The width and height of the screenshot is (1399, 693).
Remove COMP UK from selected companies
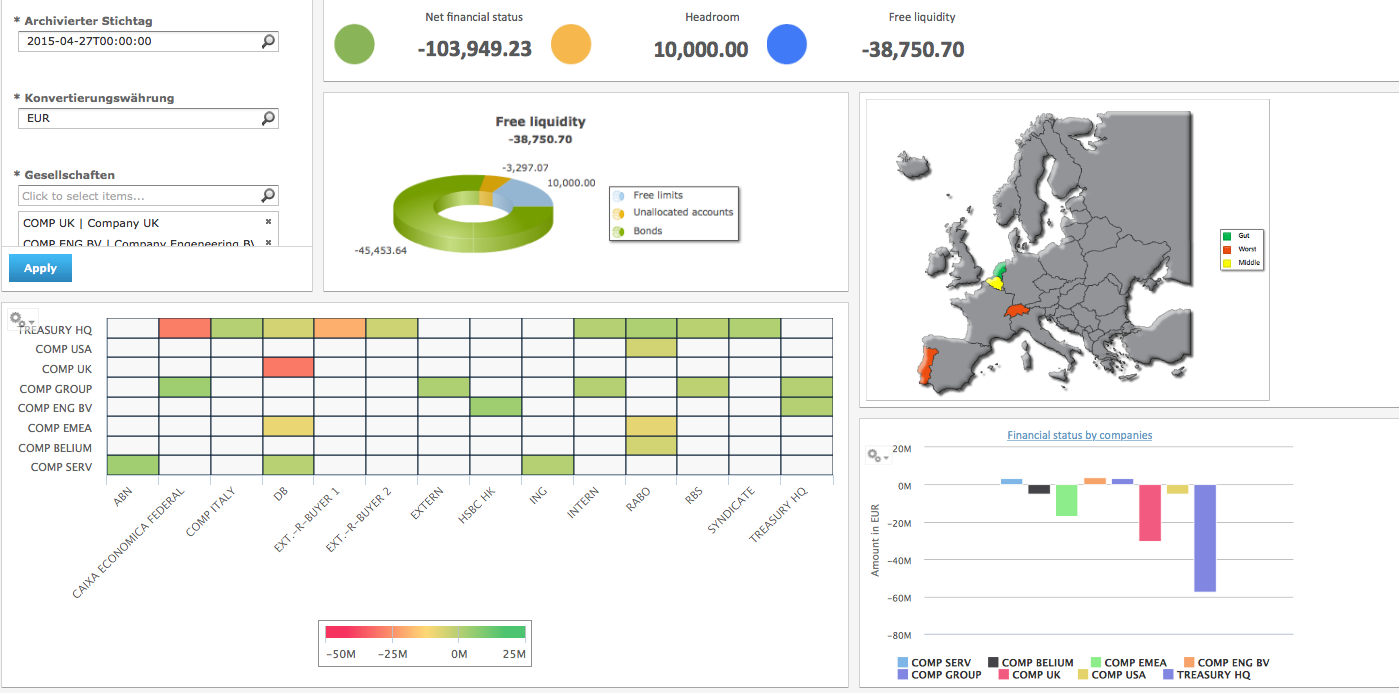268,222
